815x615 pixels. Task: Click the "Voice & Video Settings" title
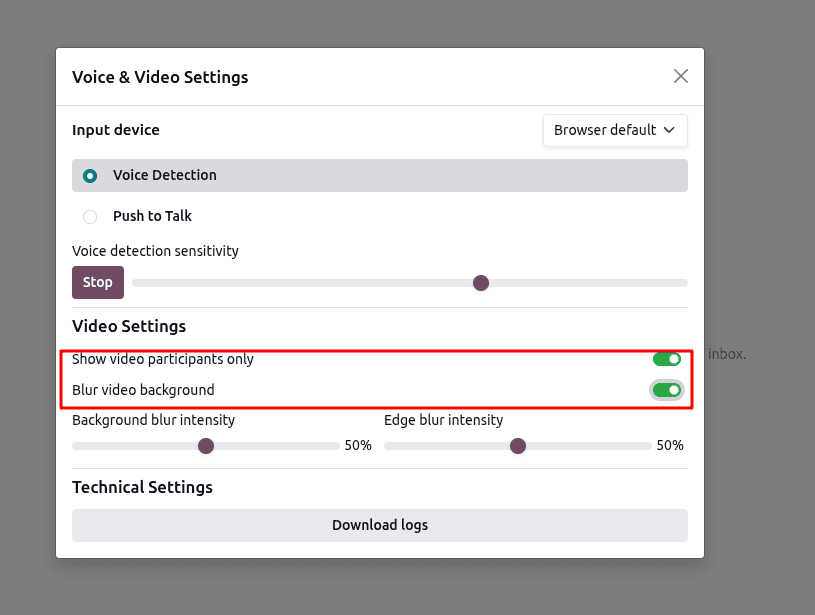[160, 77]
